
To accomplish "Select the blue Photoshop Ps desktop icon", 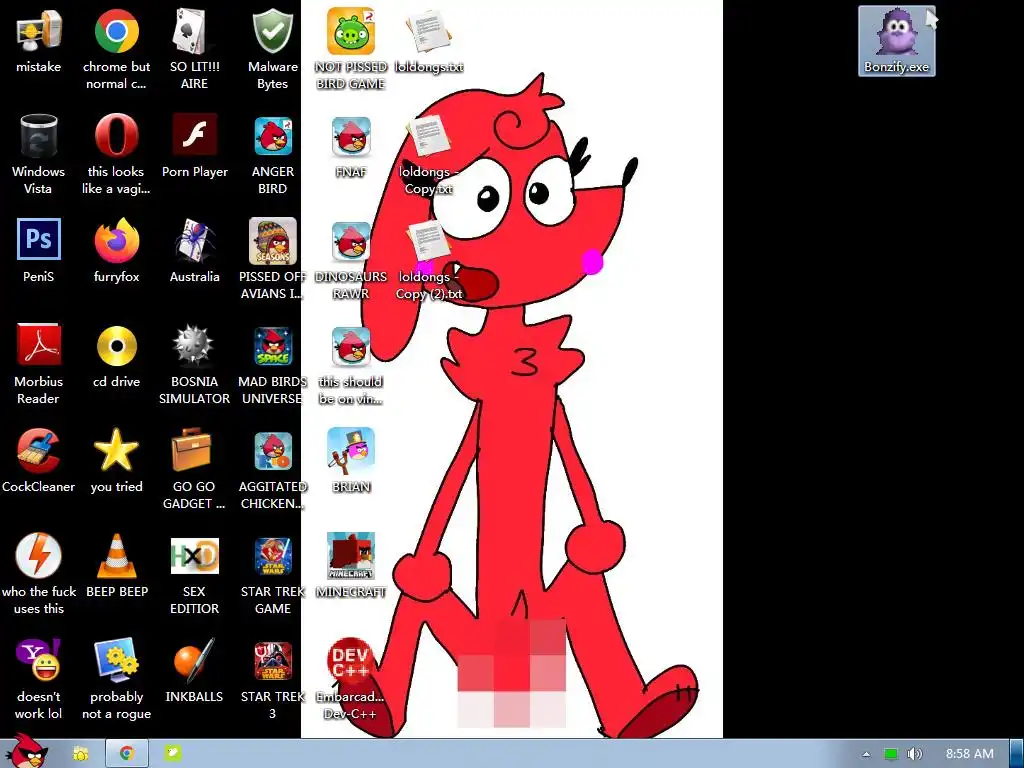I will 38,251.
